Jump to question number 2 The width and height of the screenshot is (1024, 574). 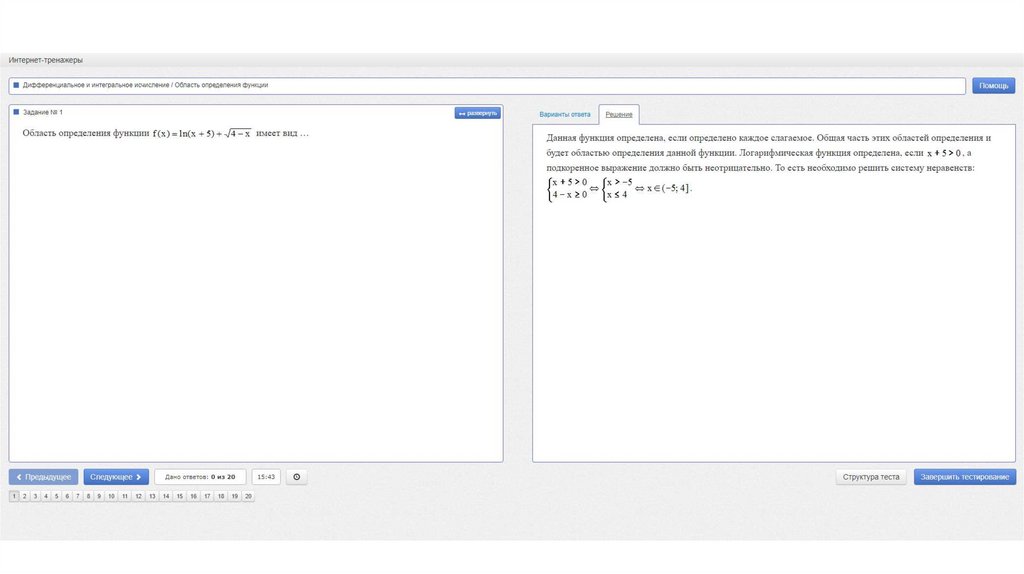point(25,496)
